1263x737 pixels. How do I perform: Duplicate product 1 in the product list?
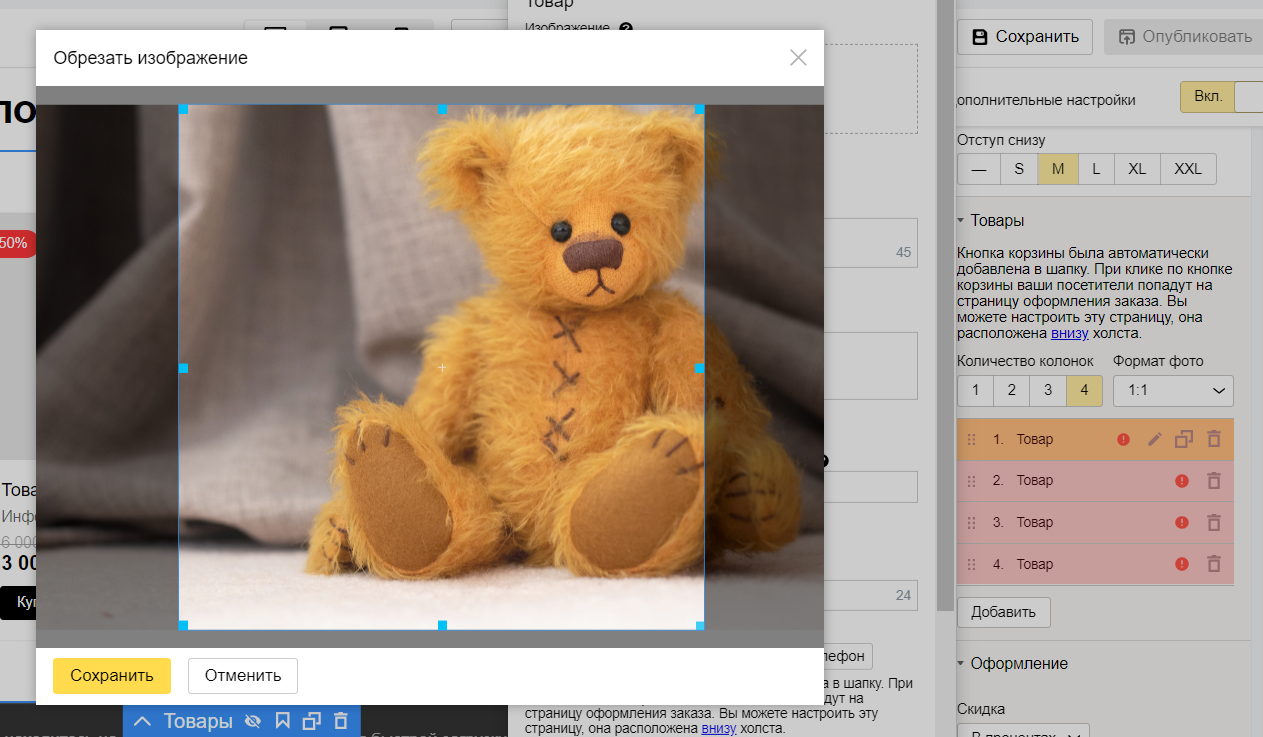(1184, 439)
